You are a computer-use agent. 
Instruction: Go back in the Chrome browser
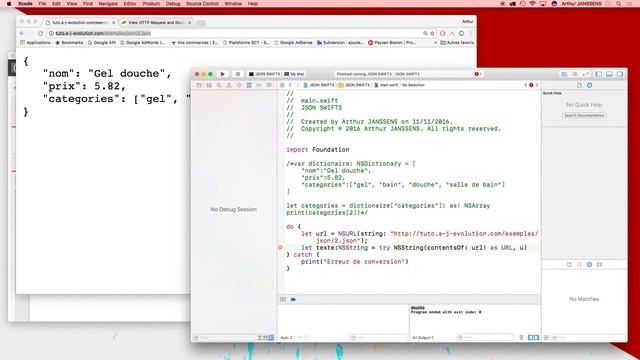pyautogui.click(x=22, y=33)
